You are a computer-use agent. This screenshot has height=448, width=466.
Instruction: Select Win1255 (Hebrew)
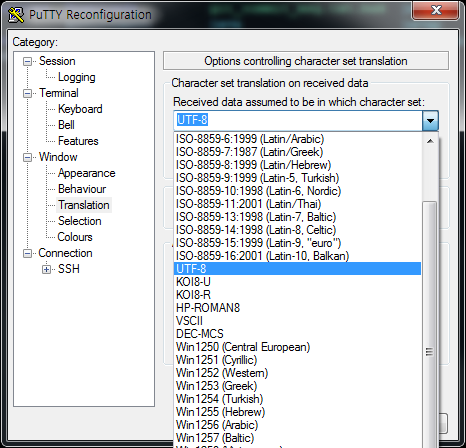pos(297,412)
